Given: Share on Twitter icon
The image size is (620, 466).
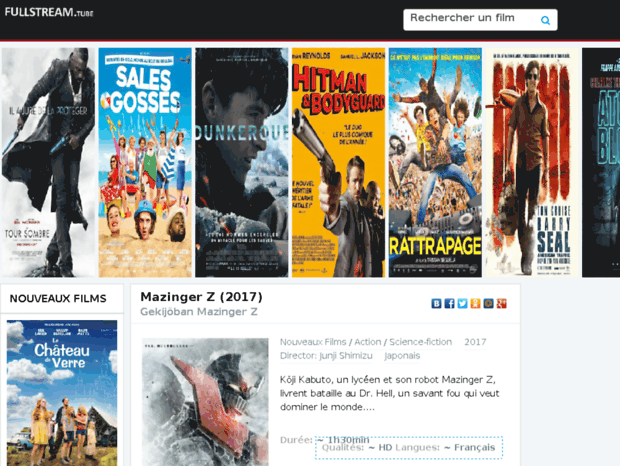Looking at the screenshot, I should [463, 303].
